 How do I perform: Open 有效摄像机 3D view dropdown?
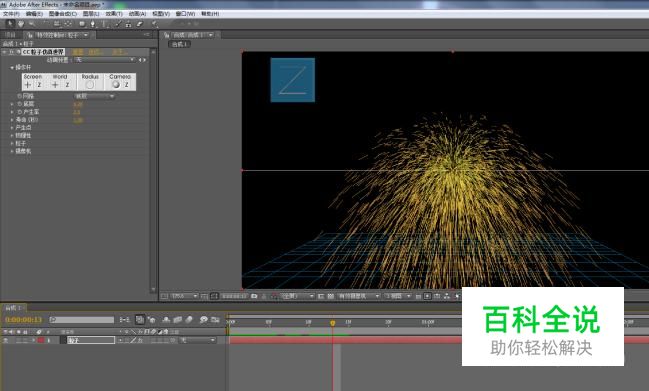click(358, 296)
